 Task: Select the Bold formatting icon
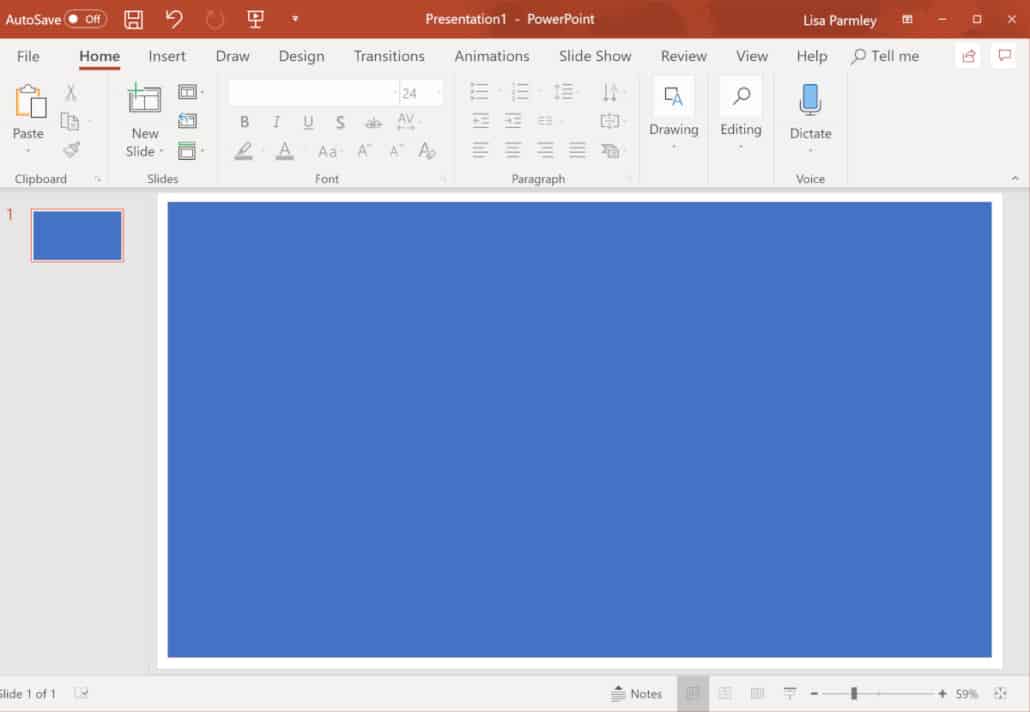click(244, 121)
